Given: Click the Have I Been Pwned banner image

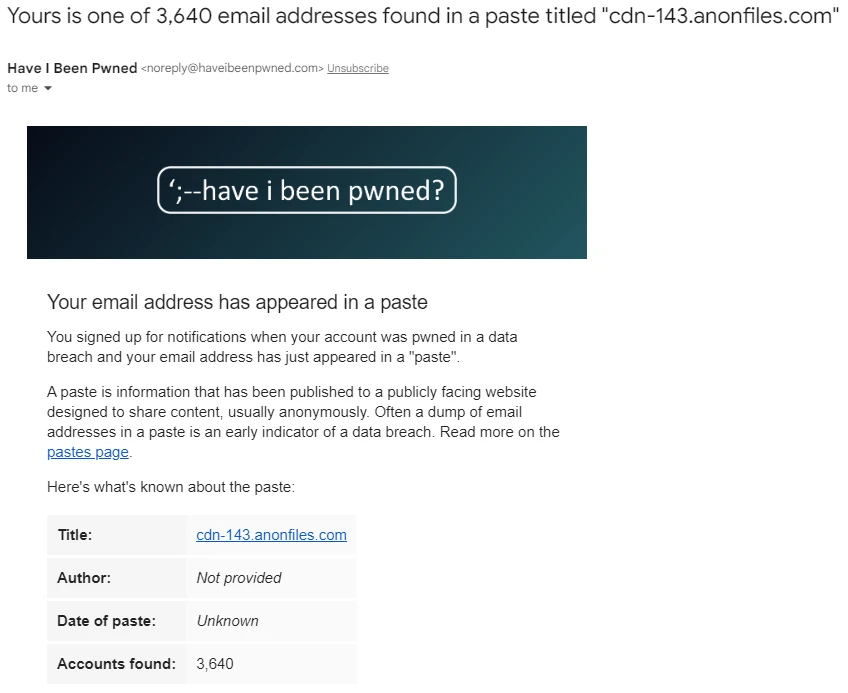Looking at the screenshot, I should point(307,192).
